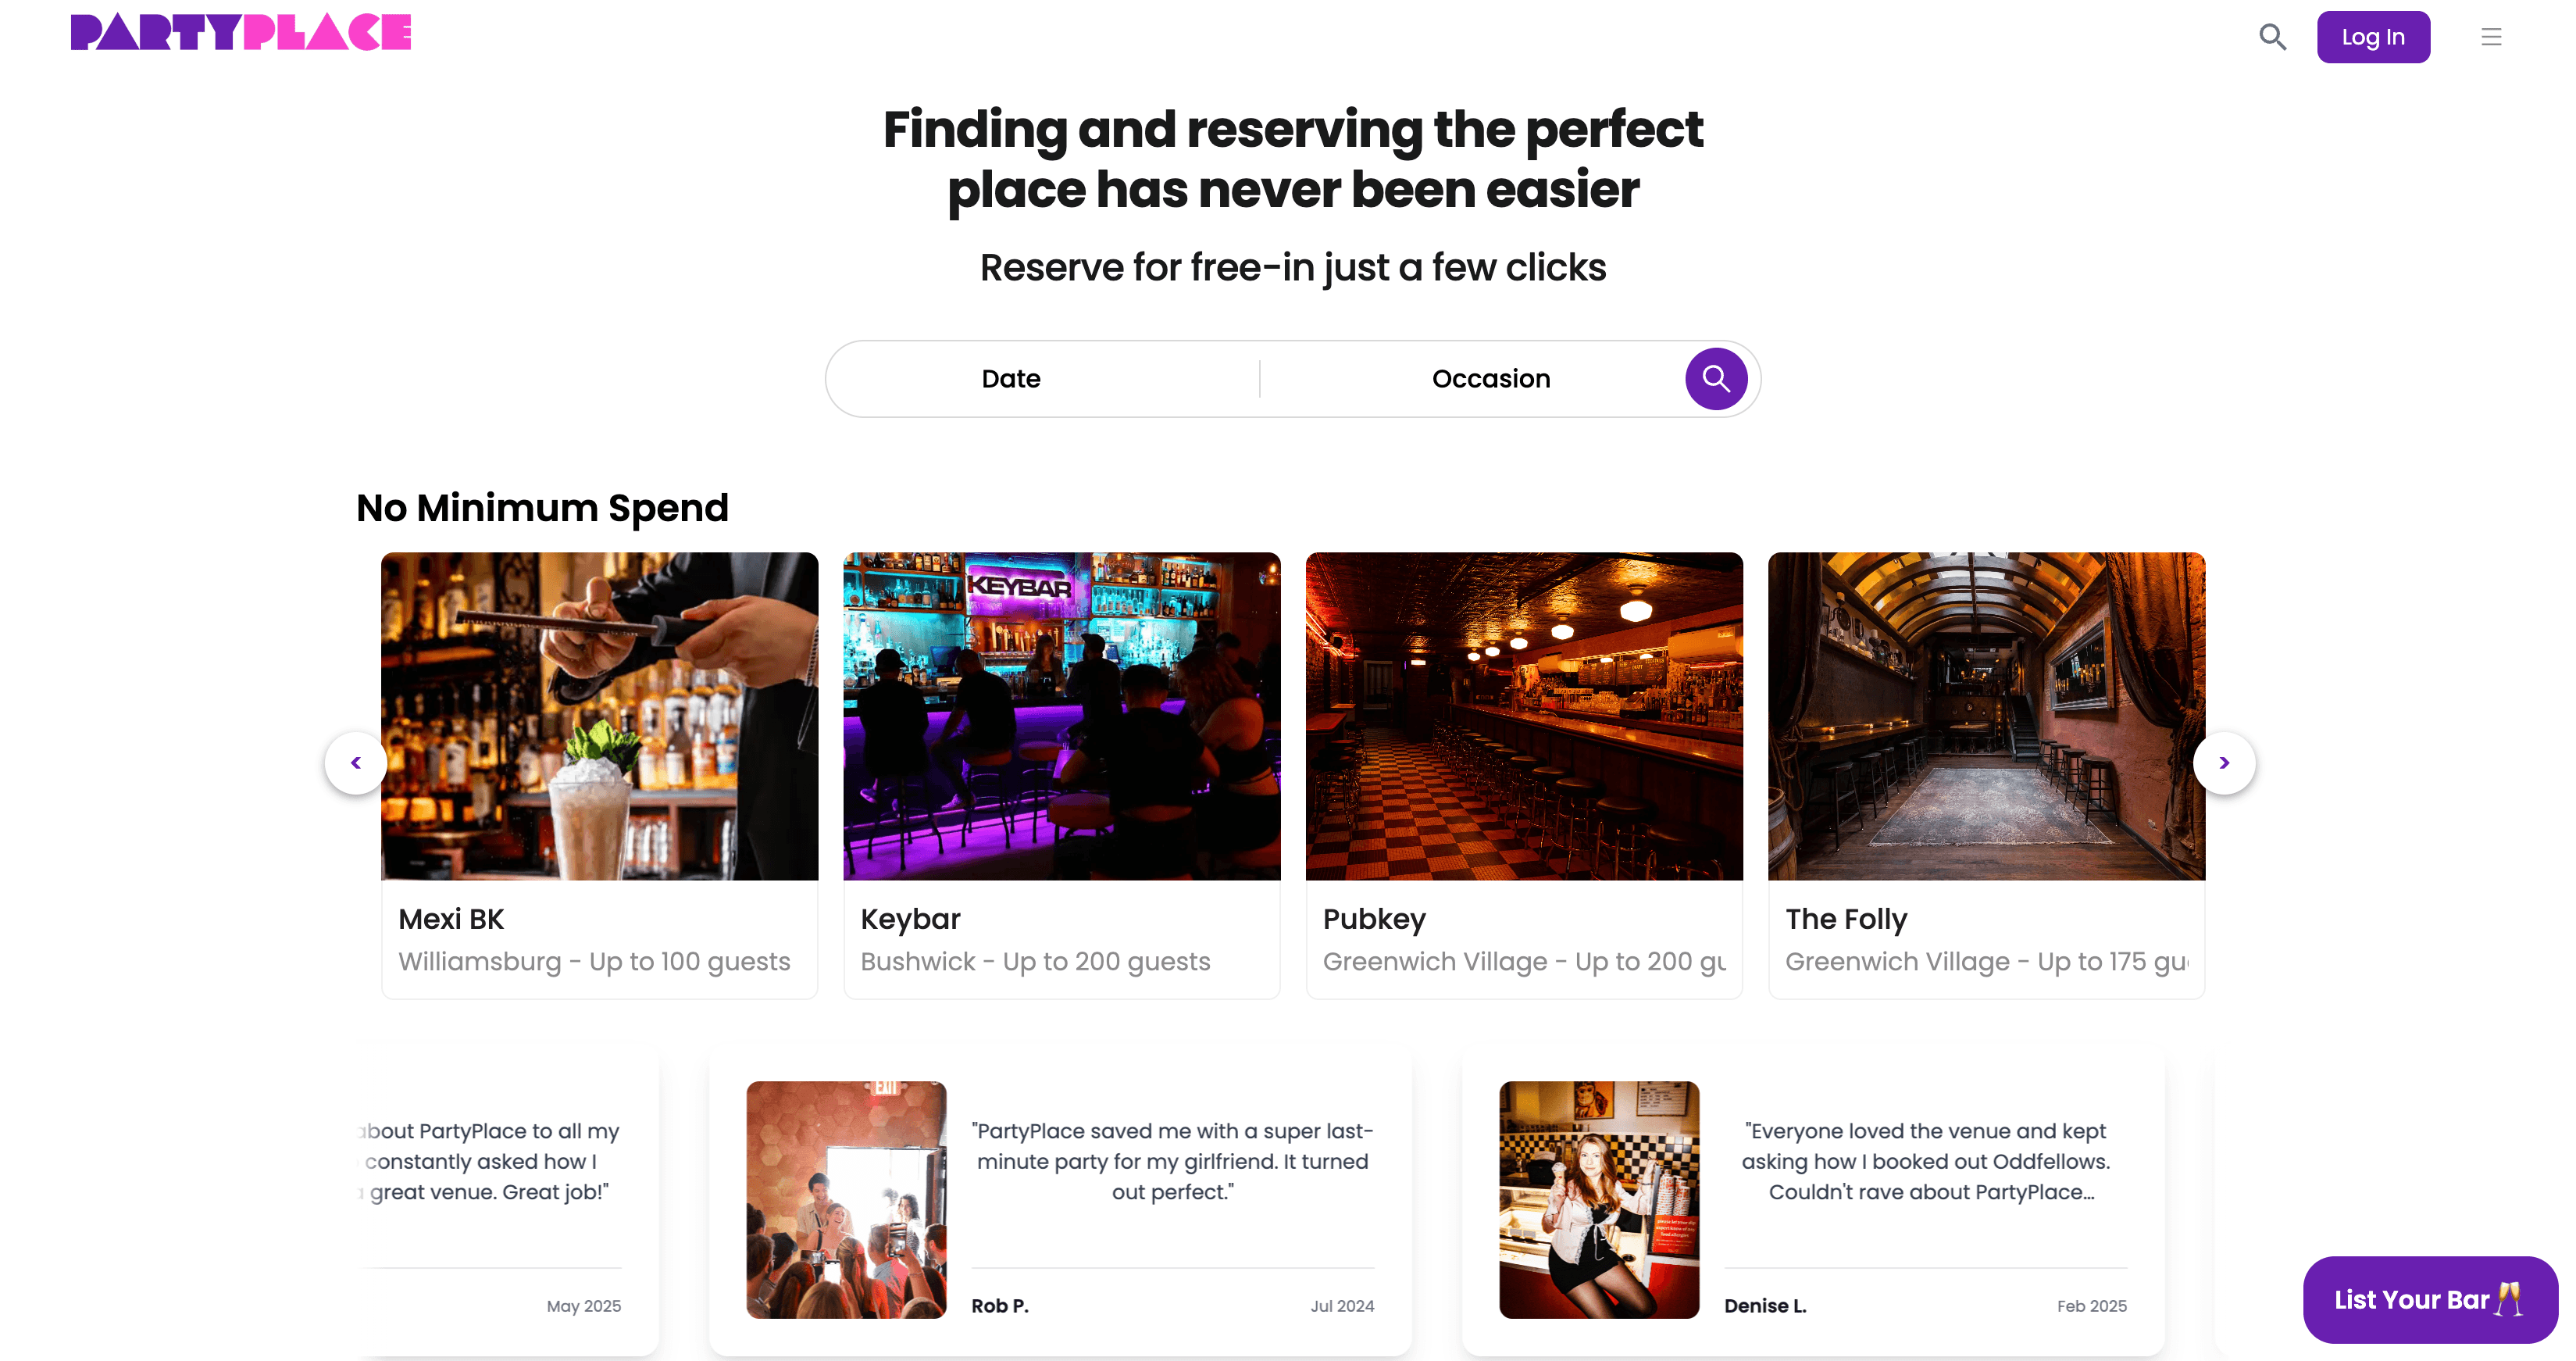Click the Pubkey venue name link
Viewport: 2576px width, 1361px height.
pos(1374,919)
